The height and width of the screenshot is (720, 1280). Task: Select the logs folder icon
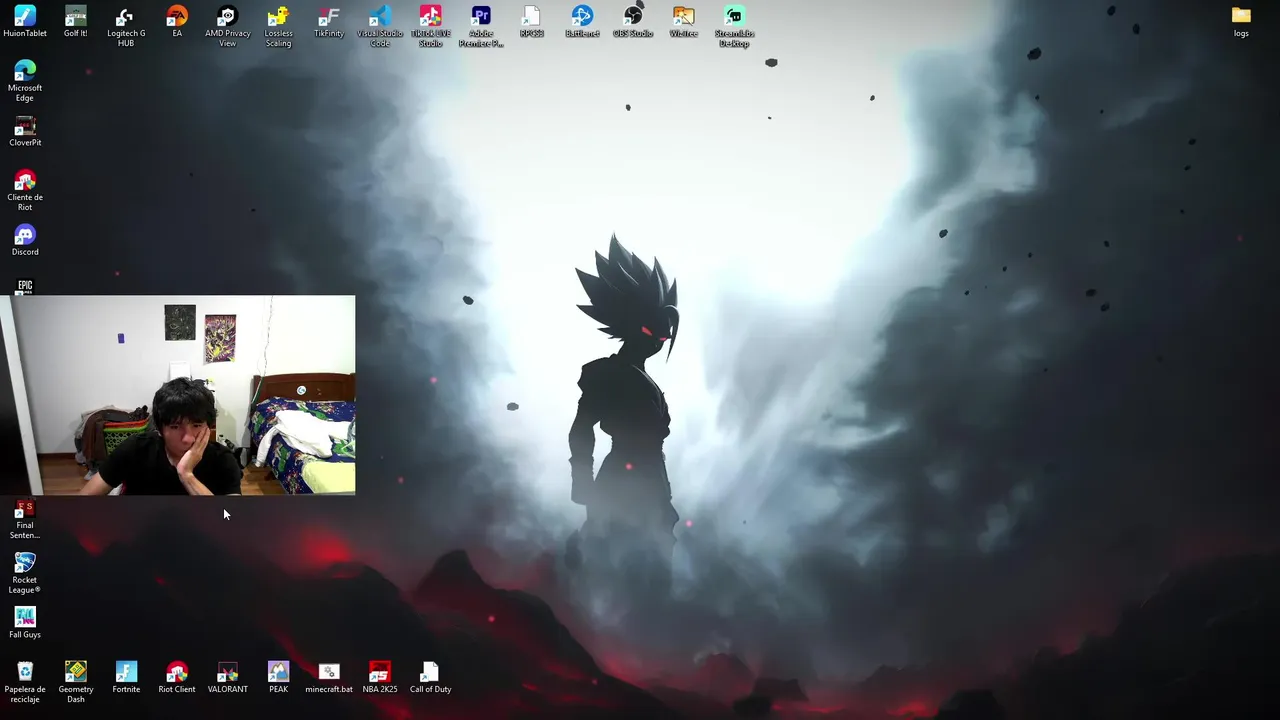click(1241, 22)
